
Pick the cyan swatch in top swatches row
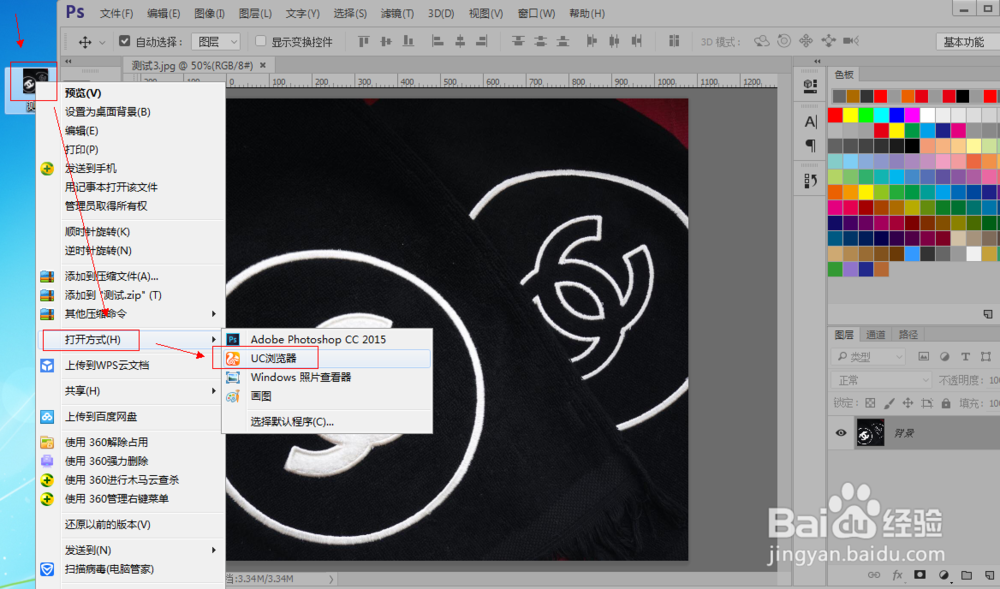pos(881,115)
